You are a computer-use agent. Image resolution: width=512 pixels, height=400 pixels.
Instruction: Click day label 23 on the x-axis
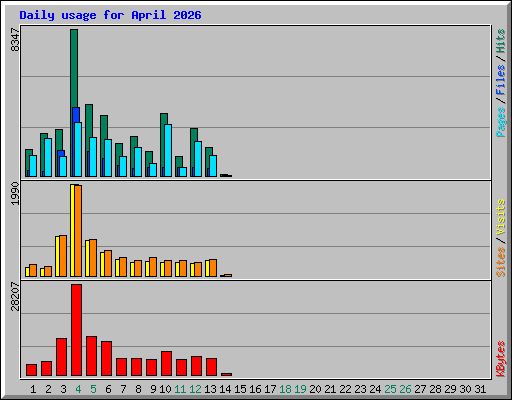pos(360,389)
